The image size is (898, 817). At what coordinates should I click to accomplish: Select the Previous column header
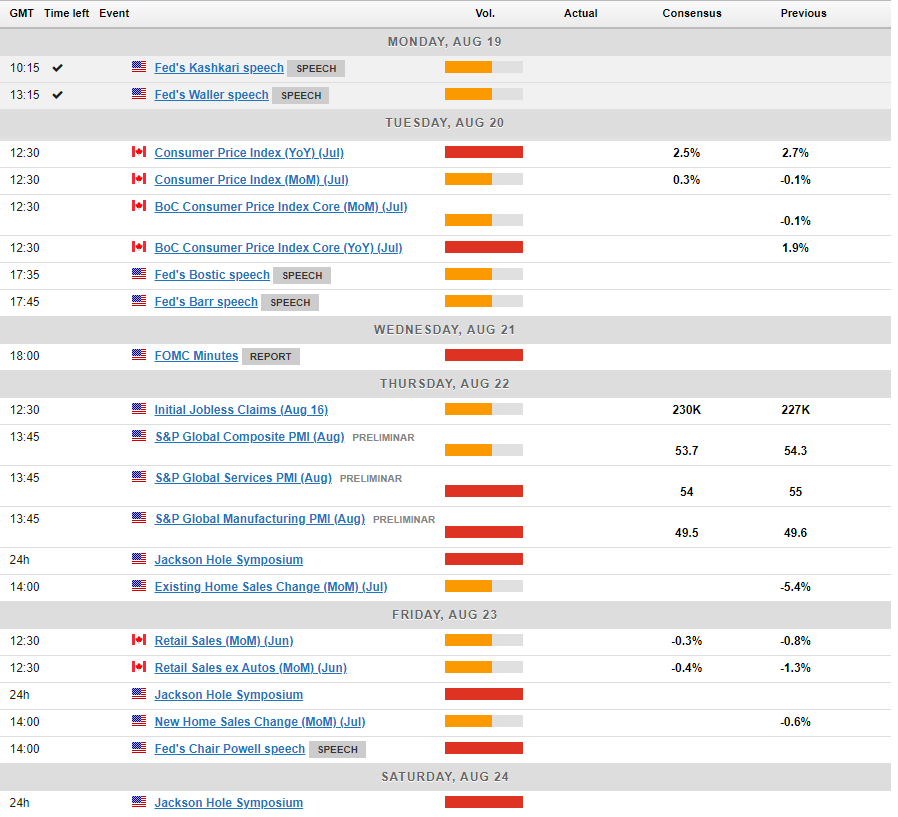(803, 13)
